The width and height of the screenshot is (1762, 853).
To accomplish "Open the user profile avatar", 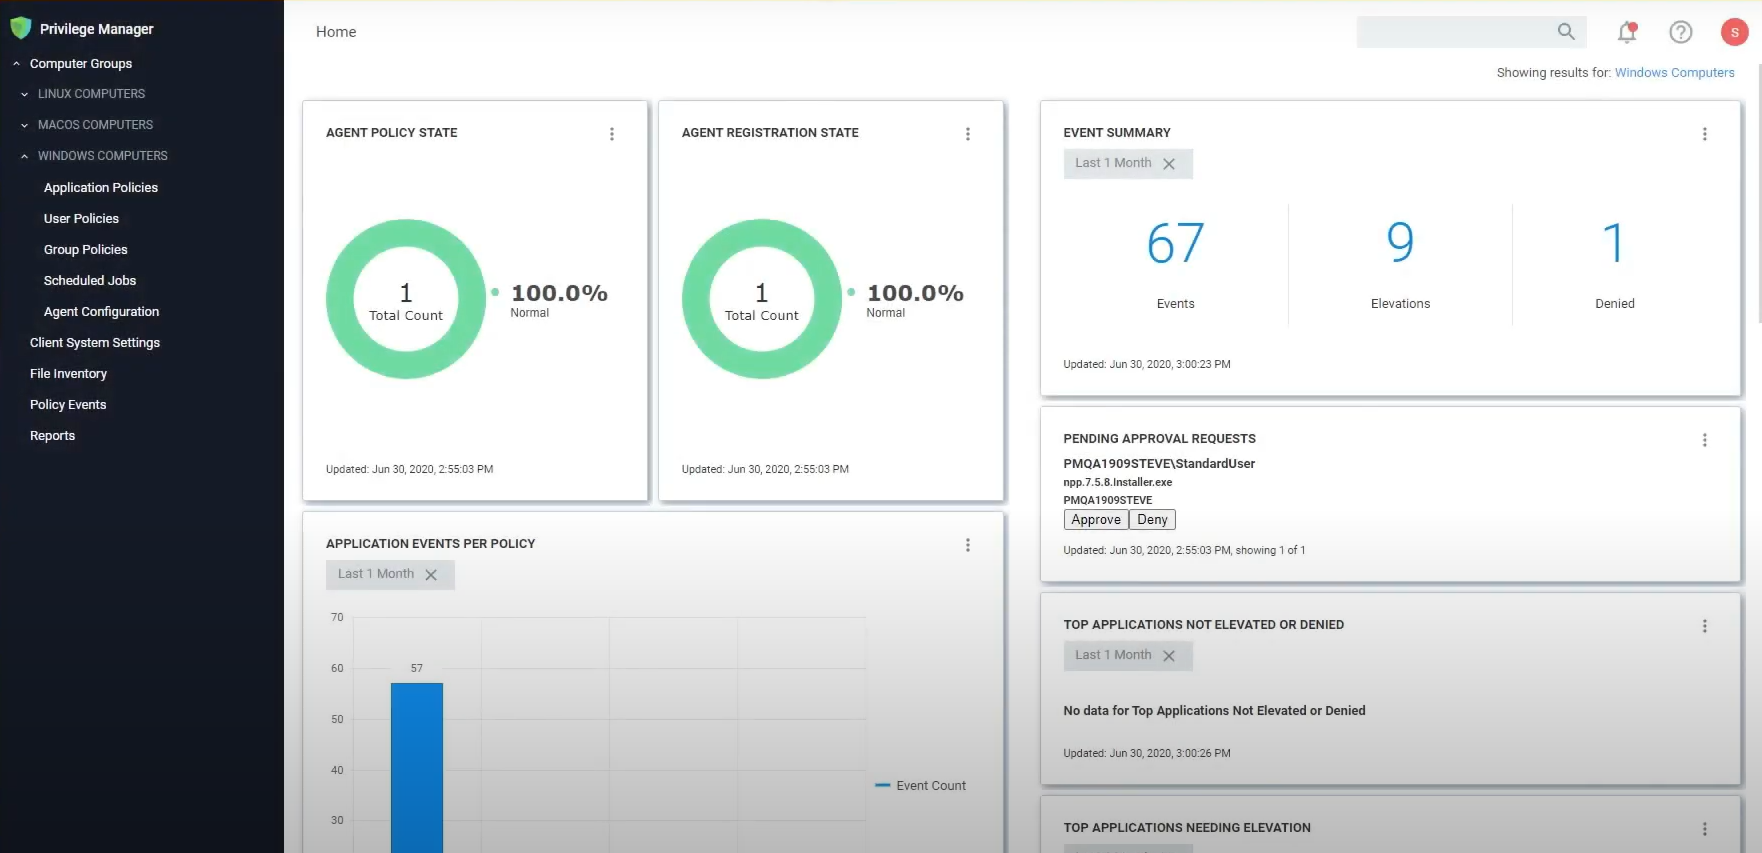I will pyautogui.click(x=1734, y=32).
